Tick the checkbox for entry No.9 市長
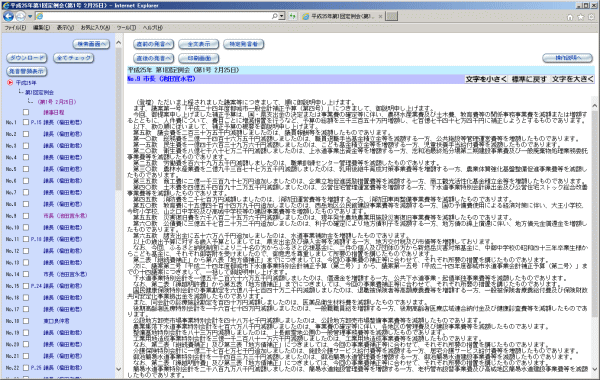Viewport: 600px width, 380px height. click(x=26, y=216)
